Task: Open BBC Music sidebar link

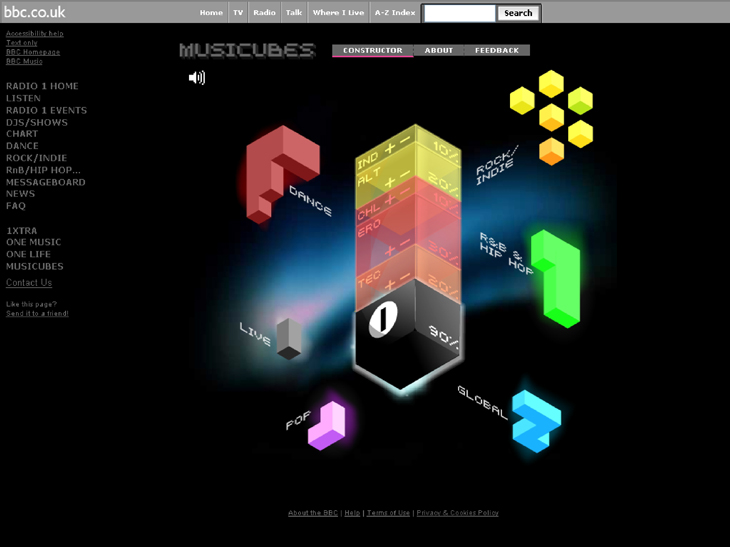Action: click(24, 61)
